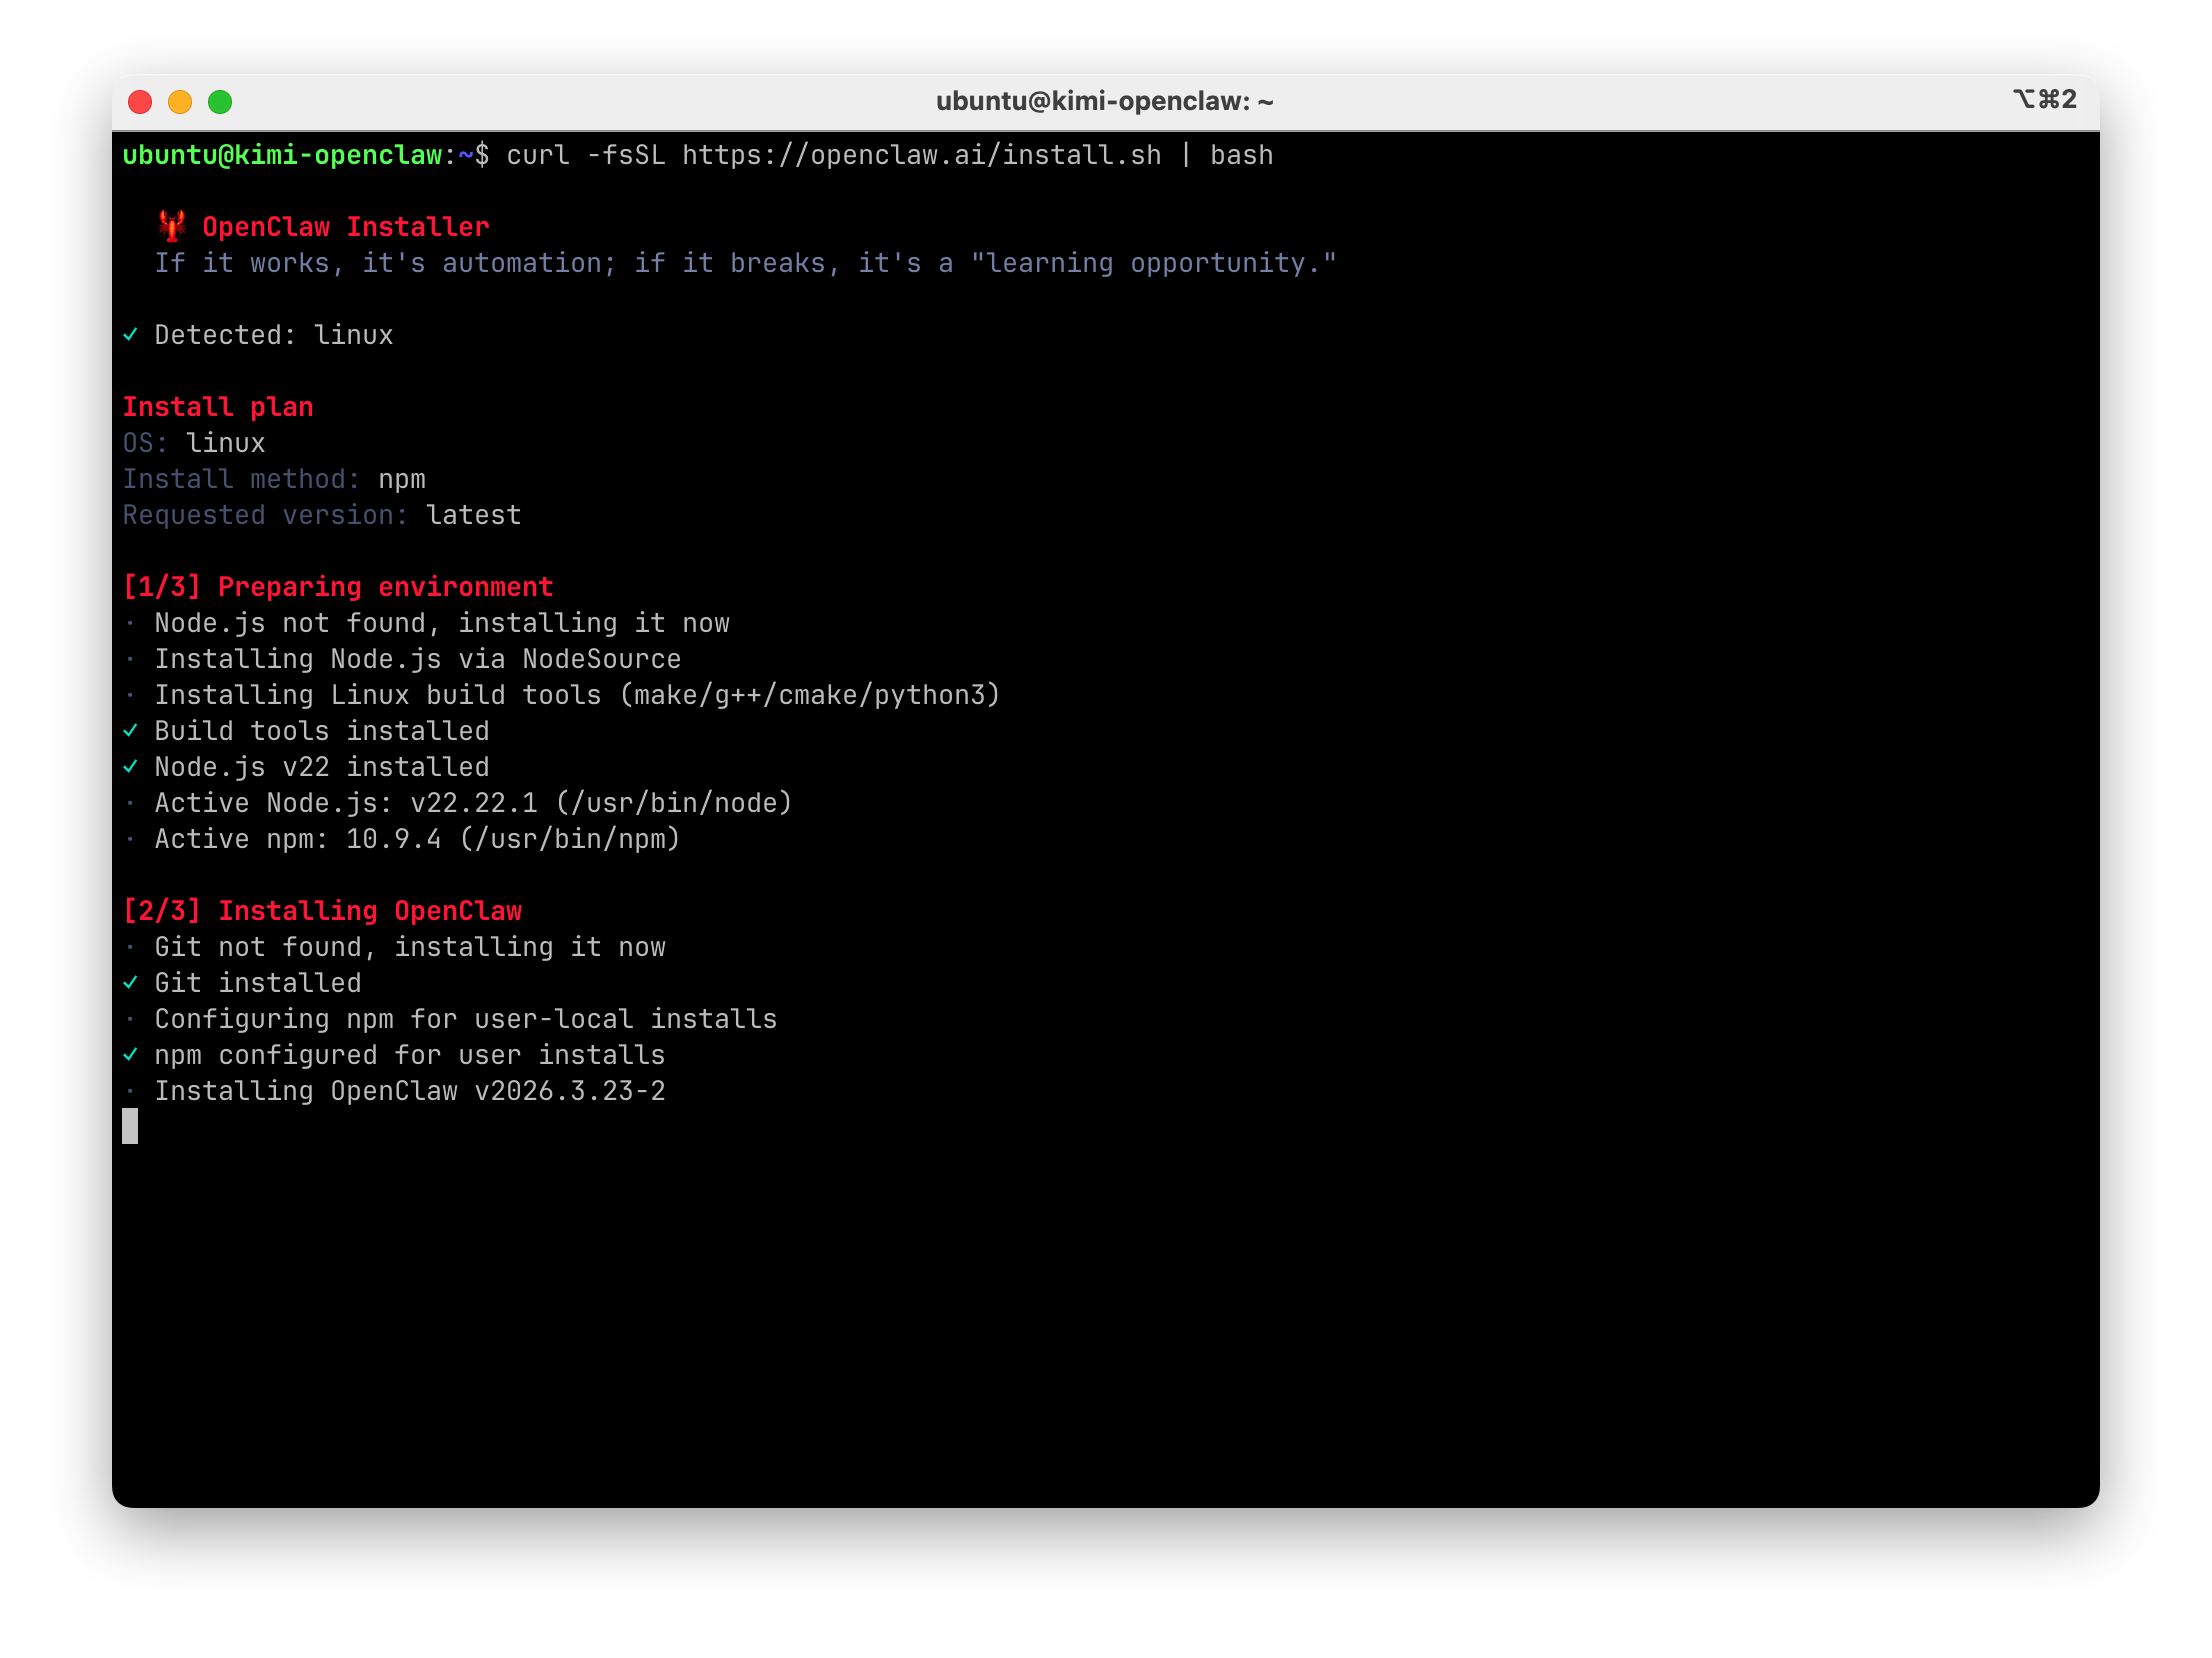Click the ubuntu@kimi-openclaw green prompt text
This screenshot has height=1658, width=2212.
click(282, 155)
